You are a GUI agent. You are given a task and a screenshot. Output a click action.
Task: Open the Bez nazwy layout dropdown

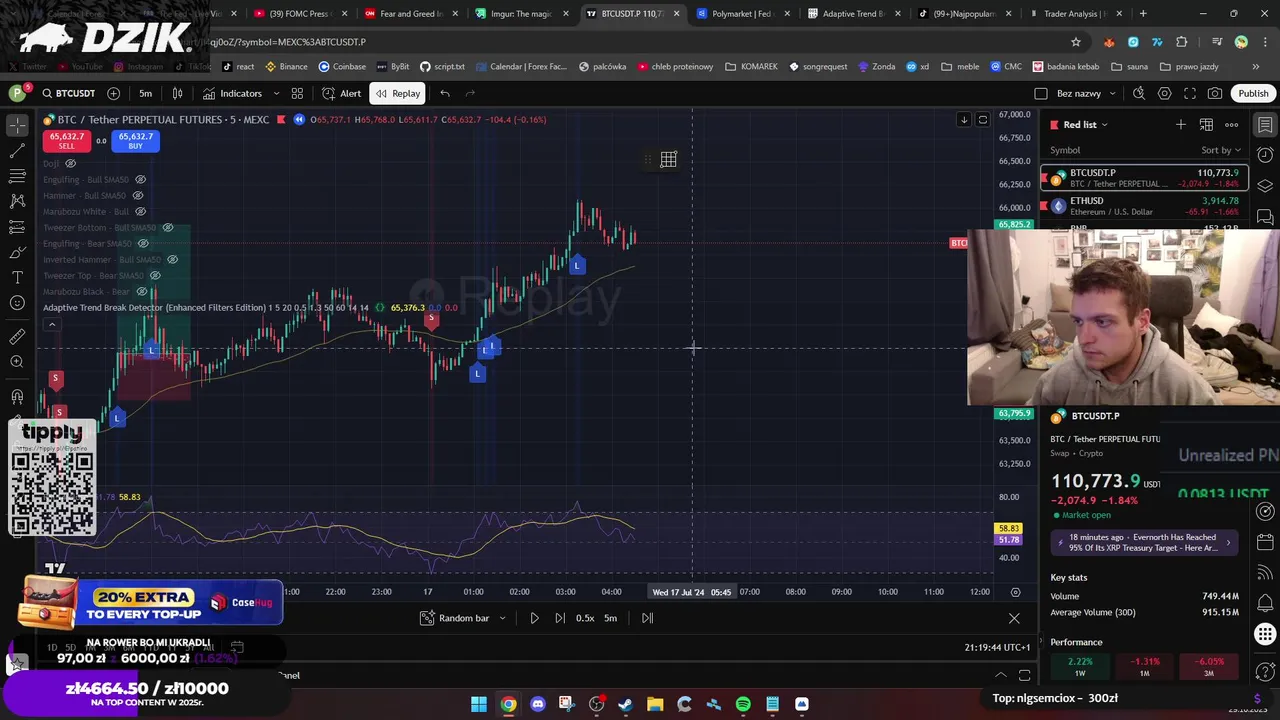coord(1086,93)
